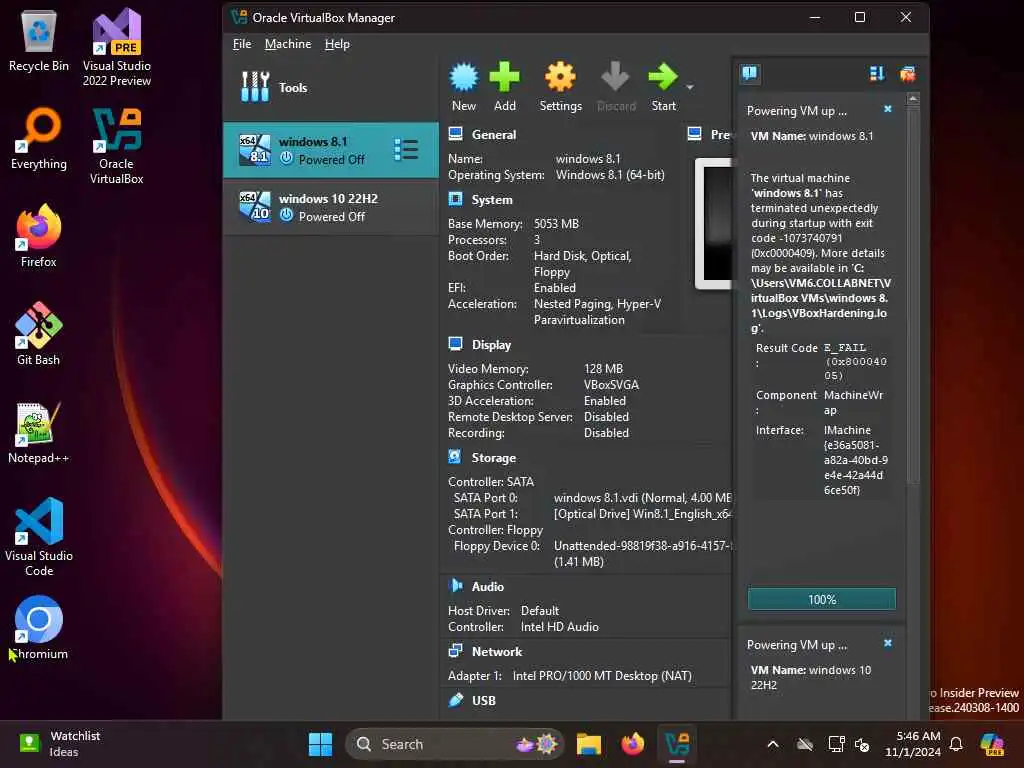The image size is (1024, 768).
Task: Click the muted volume tray icon
Action: pos(862,744)
